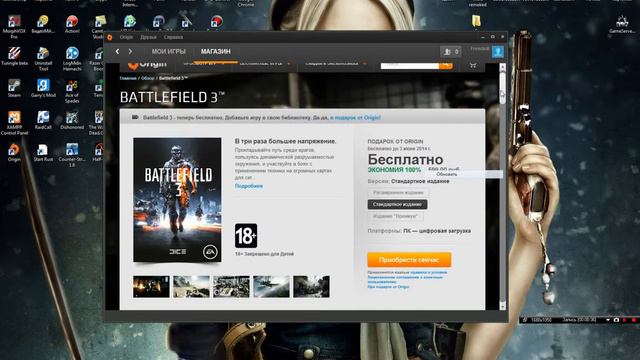Open the Action! desktop shortcut
Screen dimensions: 640x360
[72, 24]
